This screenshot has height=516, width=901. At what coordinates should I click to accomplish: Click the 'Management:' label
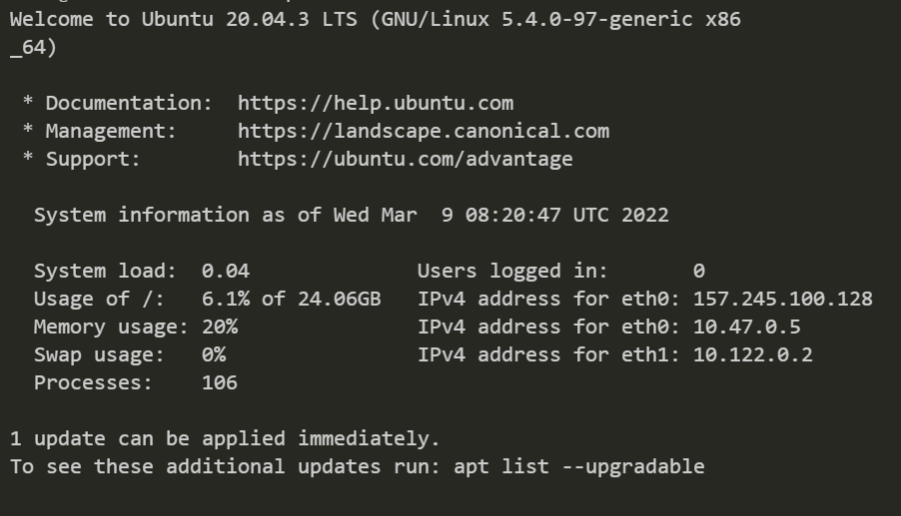pyautogui.click(x=111, y=131)
